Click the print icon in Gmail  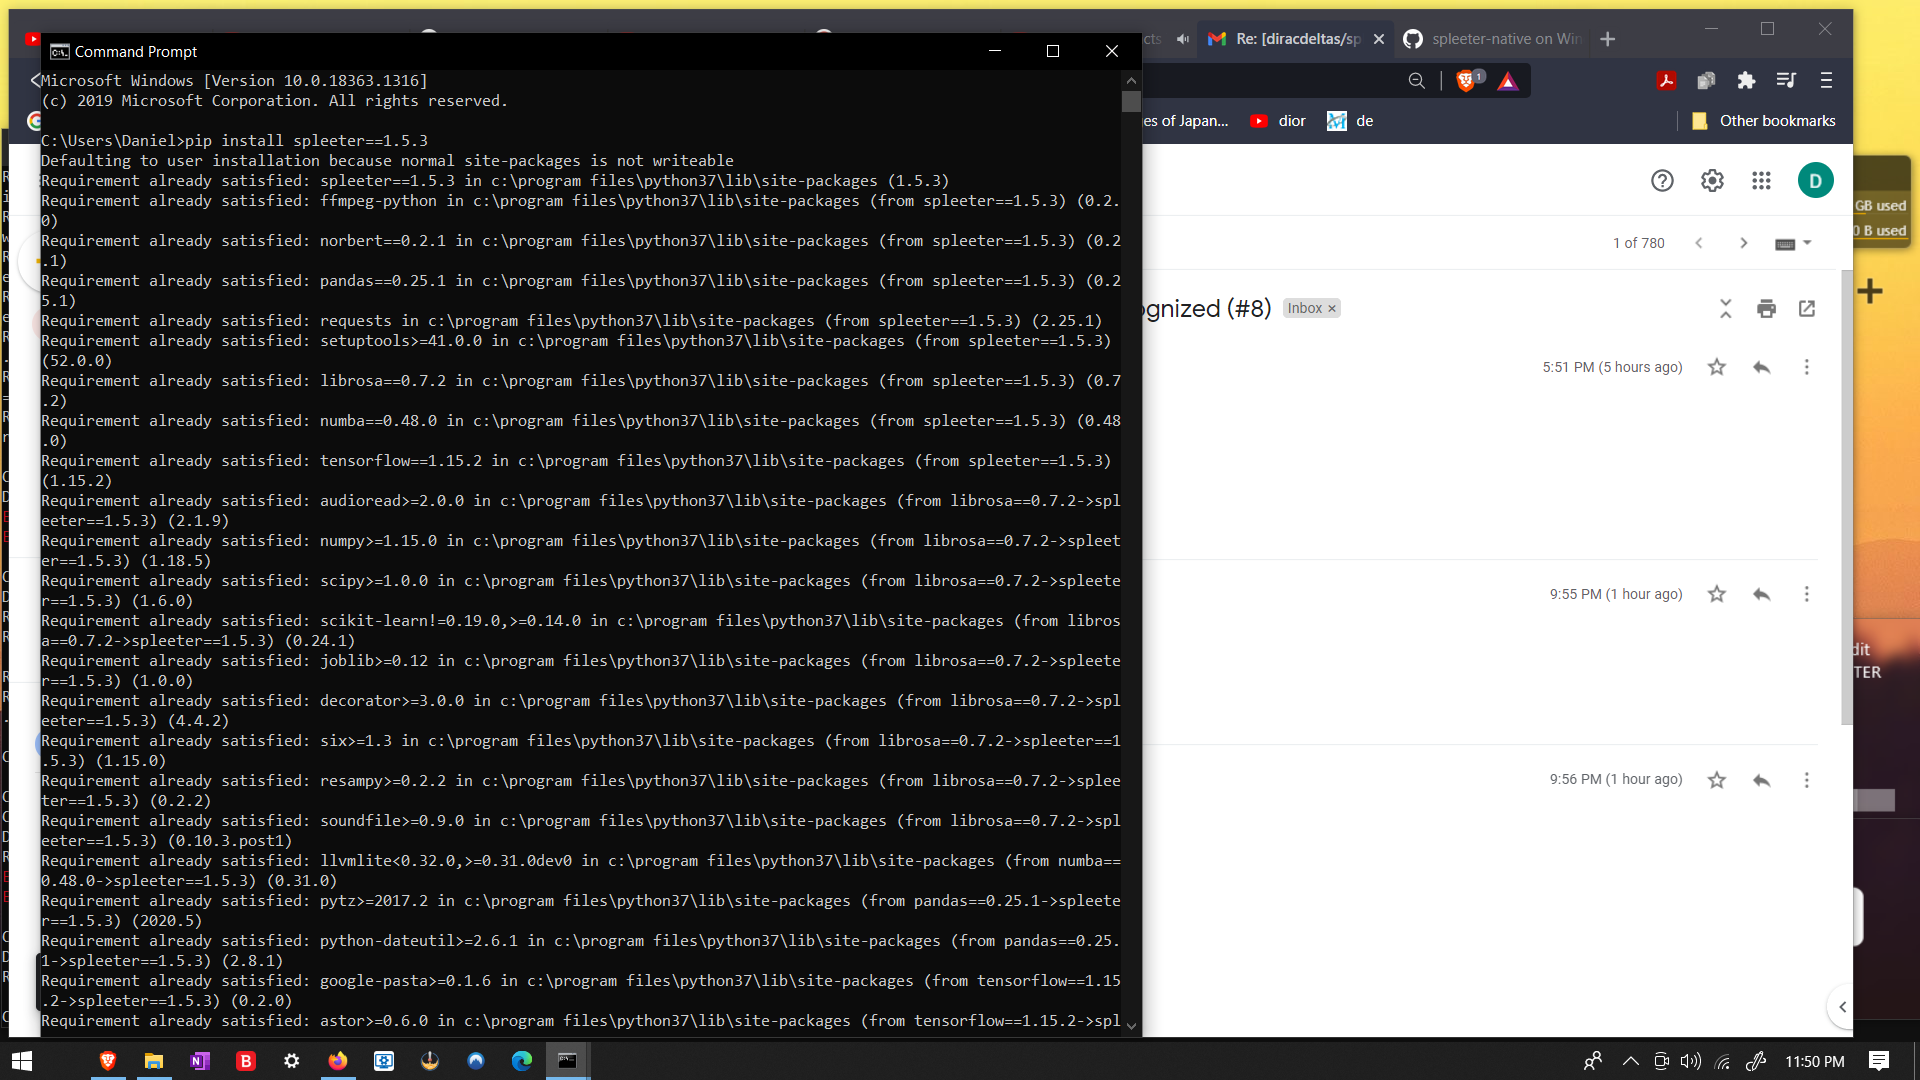click(1766, 309)
